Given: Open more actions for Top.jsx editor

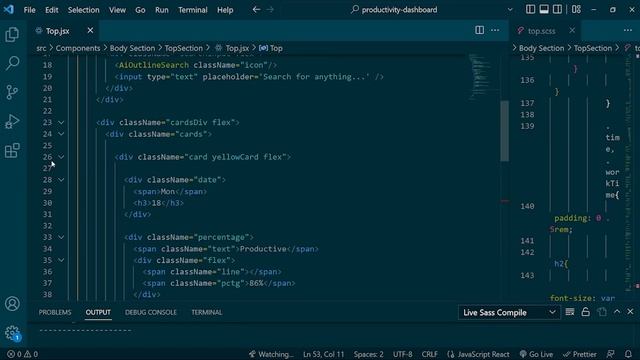Looking at the screenshot, I should click(495, 30).
